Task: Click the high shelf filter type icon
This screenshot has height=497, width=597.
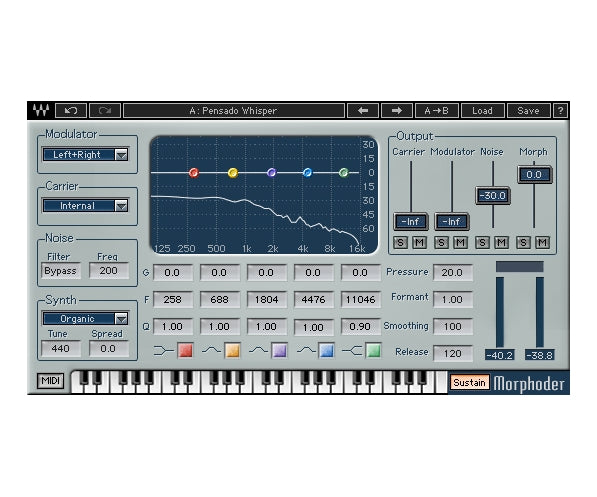Action: (352, 350)
